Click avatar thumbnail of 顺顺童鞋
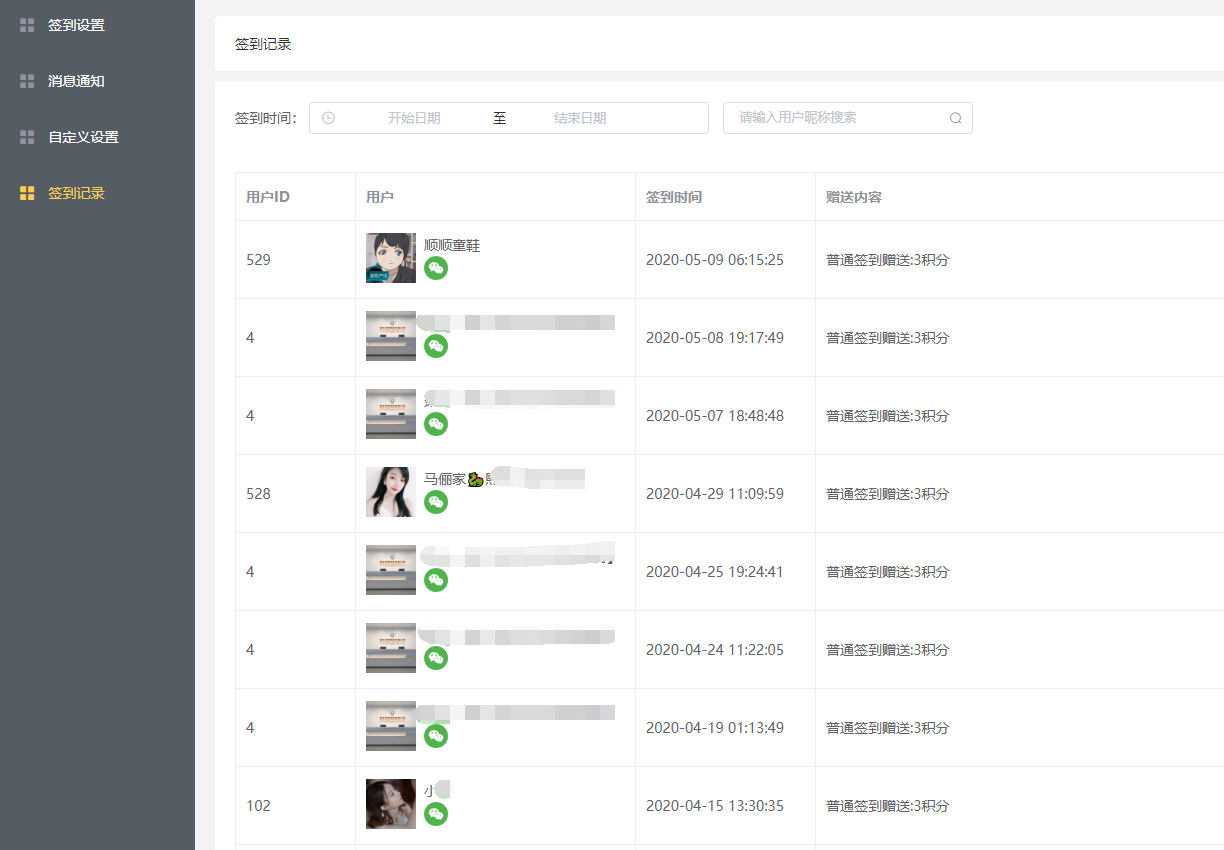The width and height of the screenshot is (1224, 850). pos(391,258)
